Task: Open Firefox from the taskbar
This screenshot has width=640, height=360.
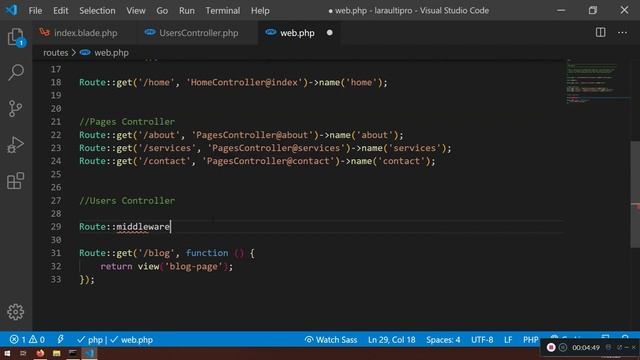Action: (x=40, y=353)
